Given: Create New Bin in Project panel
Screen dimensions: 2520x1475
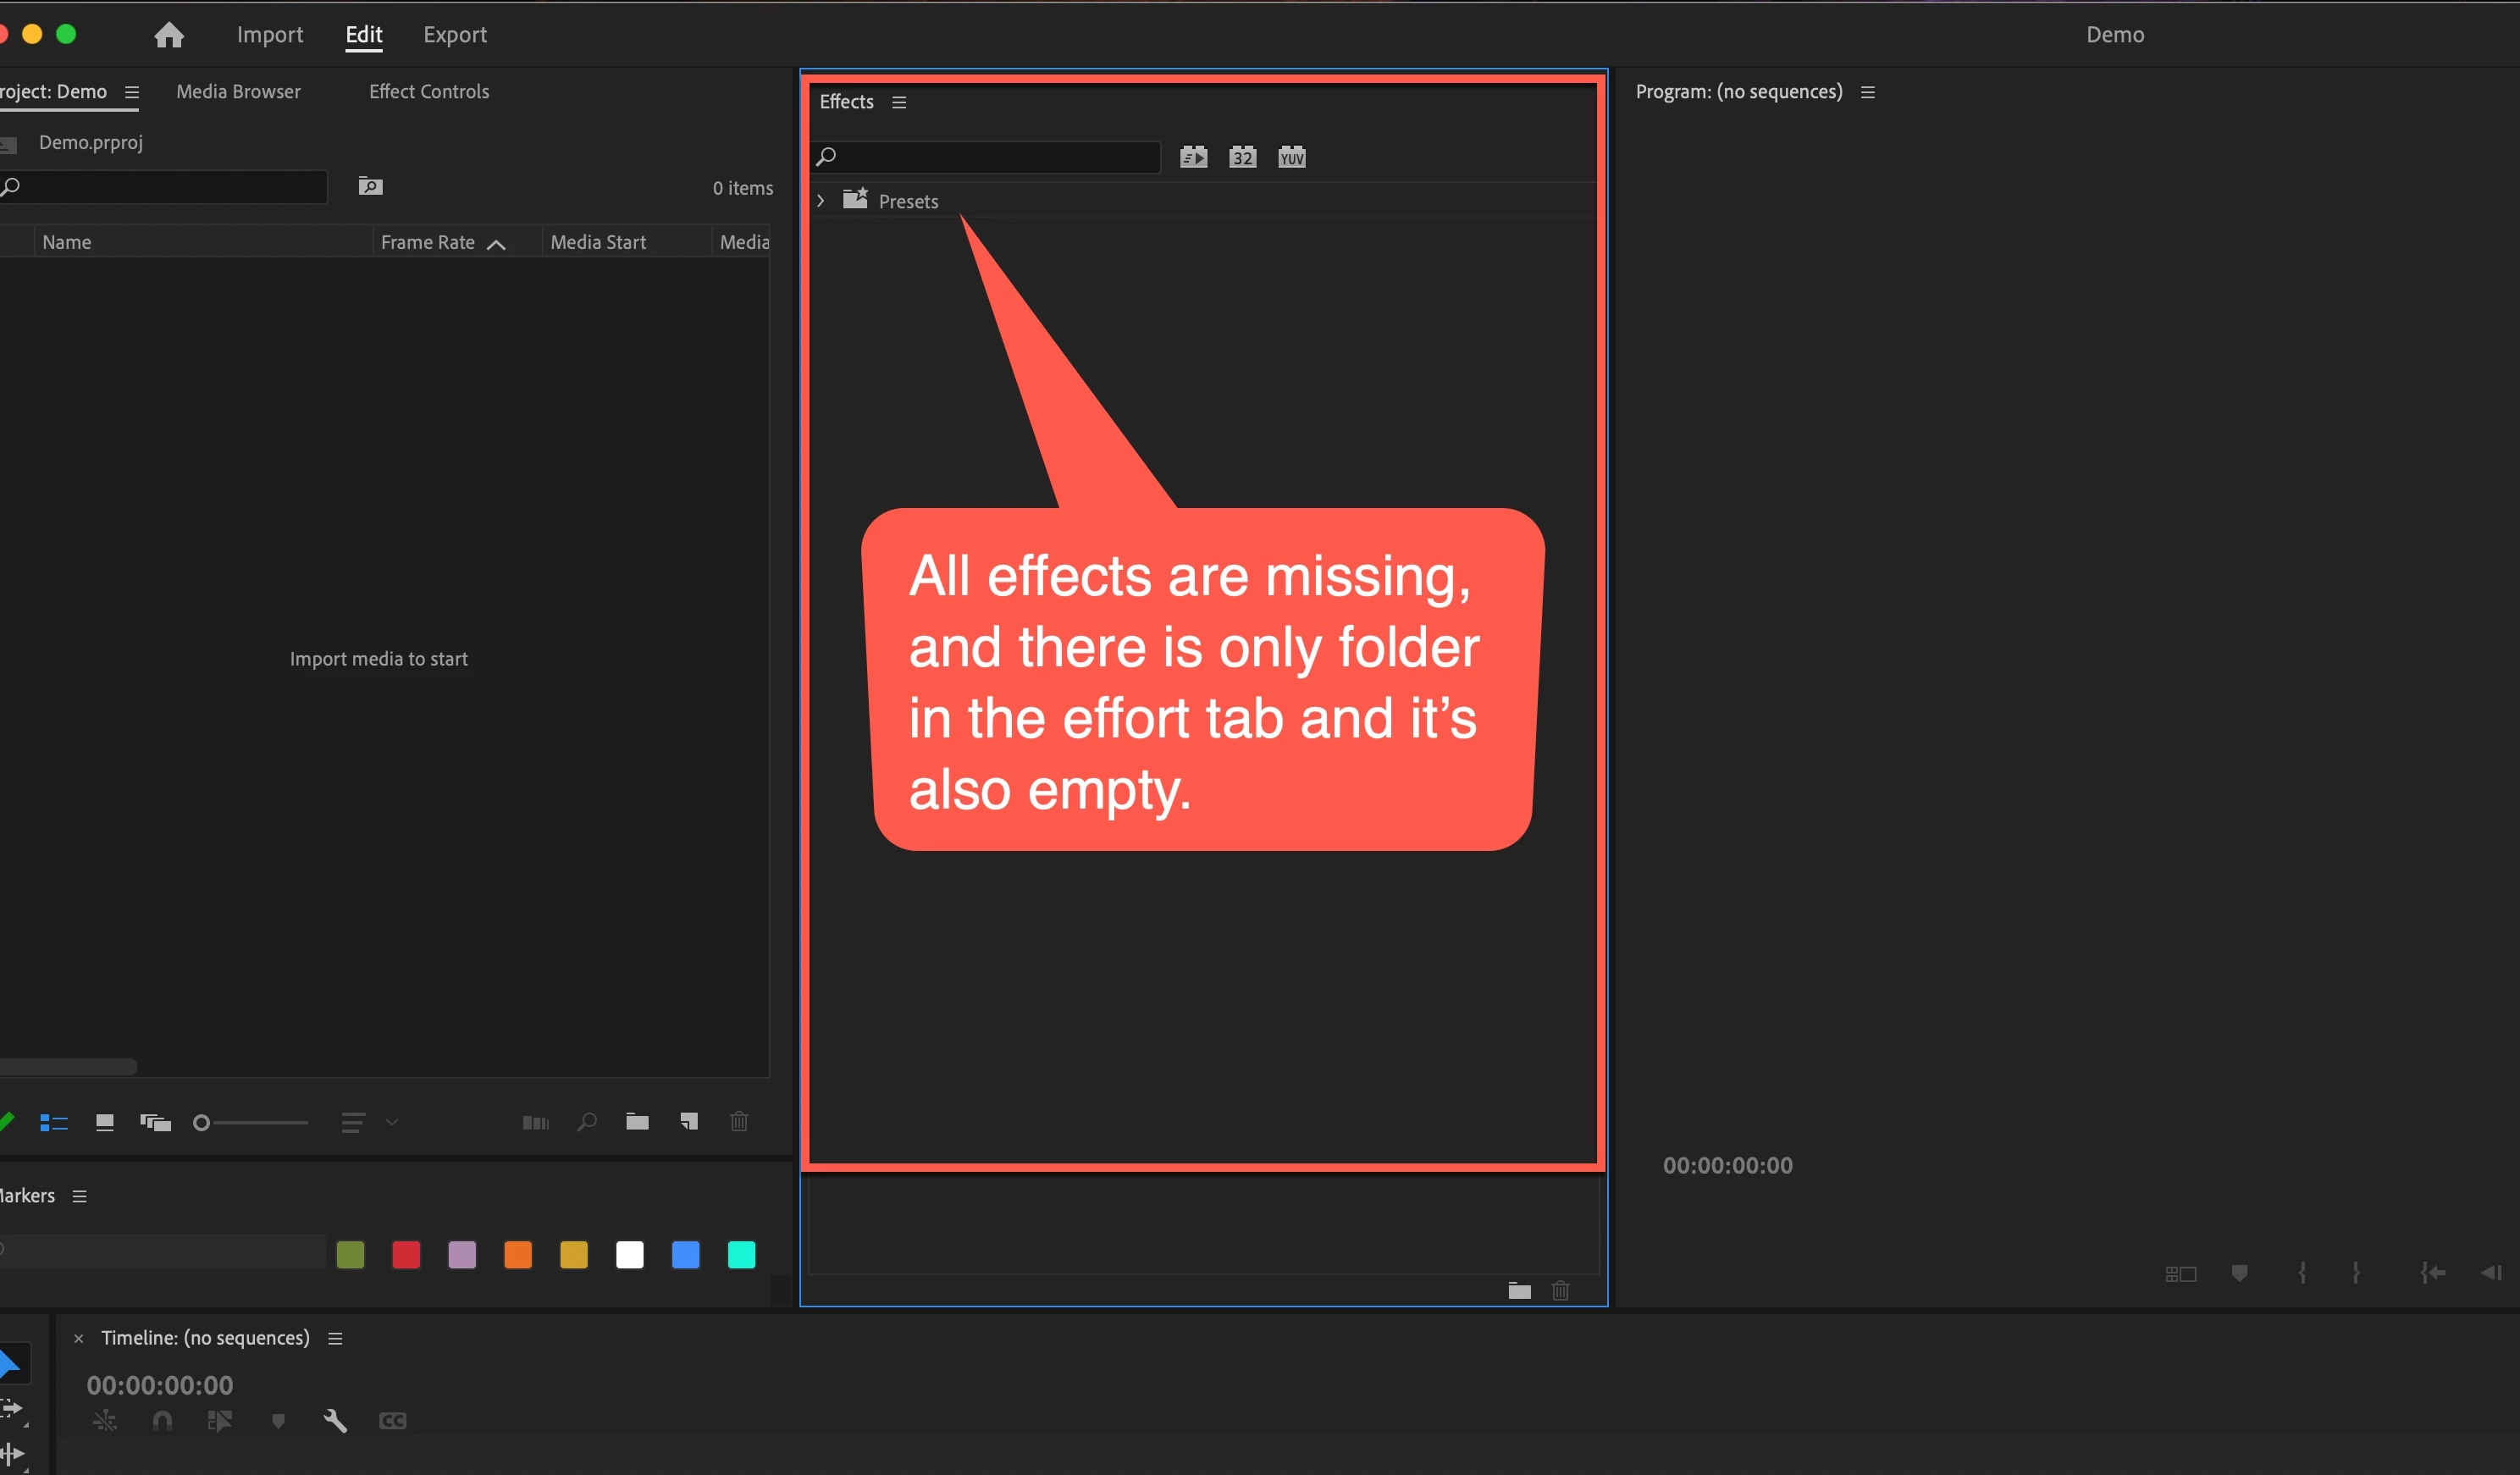Looking at the screenshot, I should (637, 1121).
